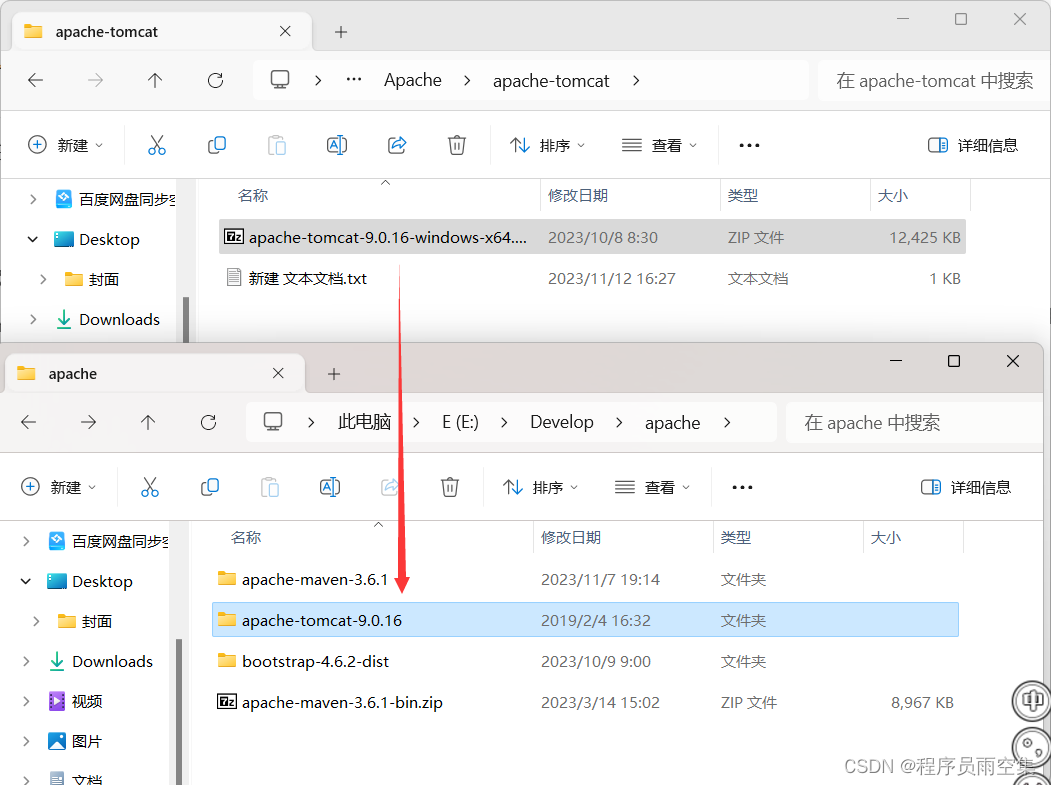Select apache-maven-3.6.1-bin.zip file

585,703
